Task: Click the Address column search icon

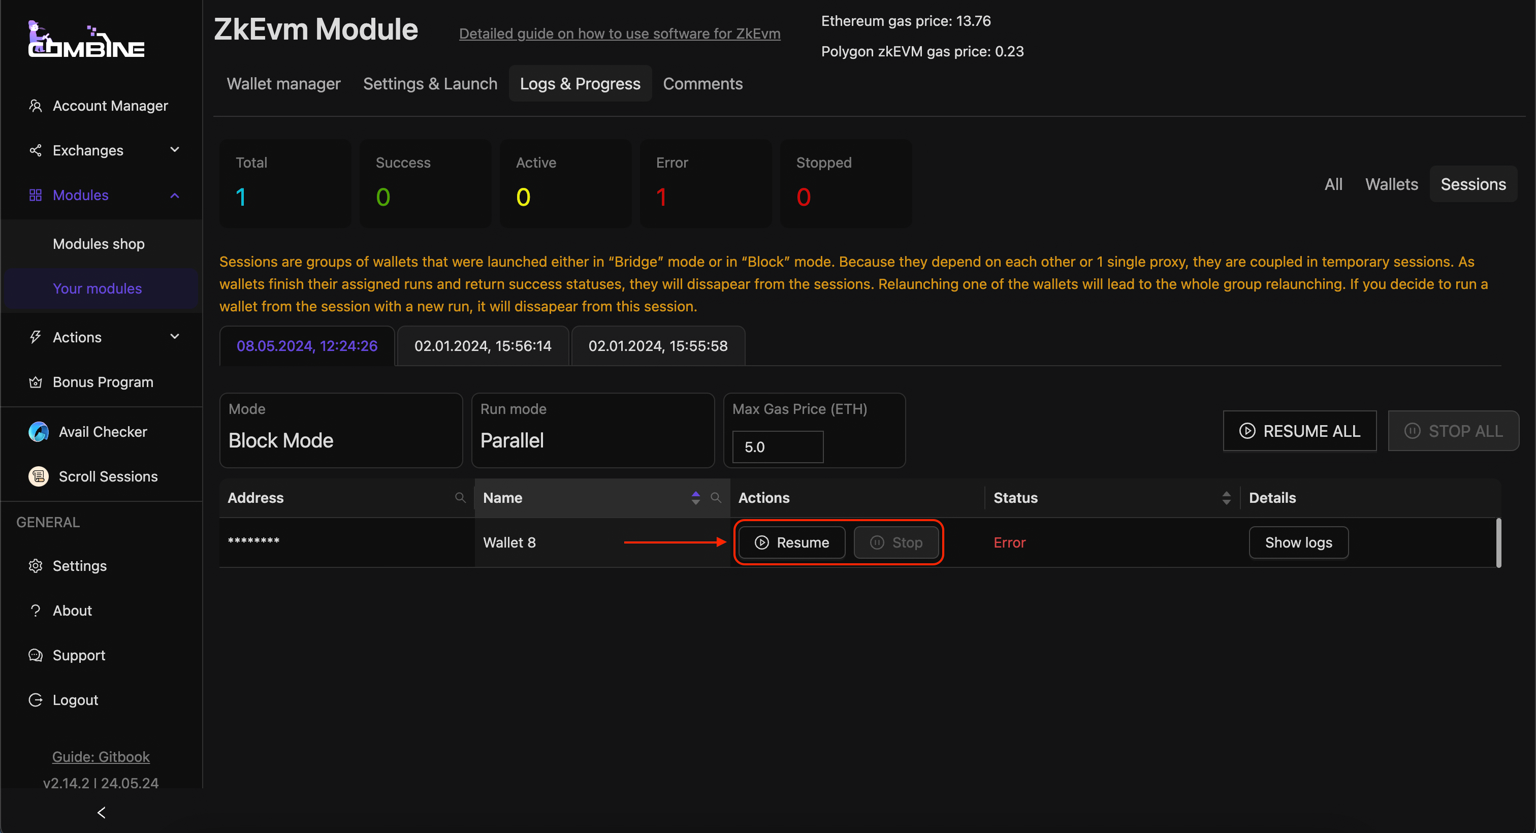Action: (x=460, y=498)
